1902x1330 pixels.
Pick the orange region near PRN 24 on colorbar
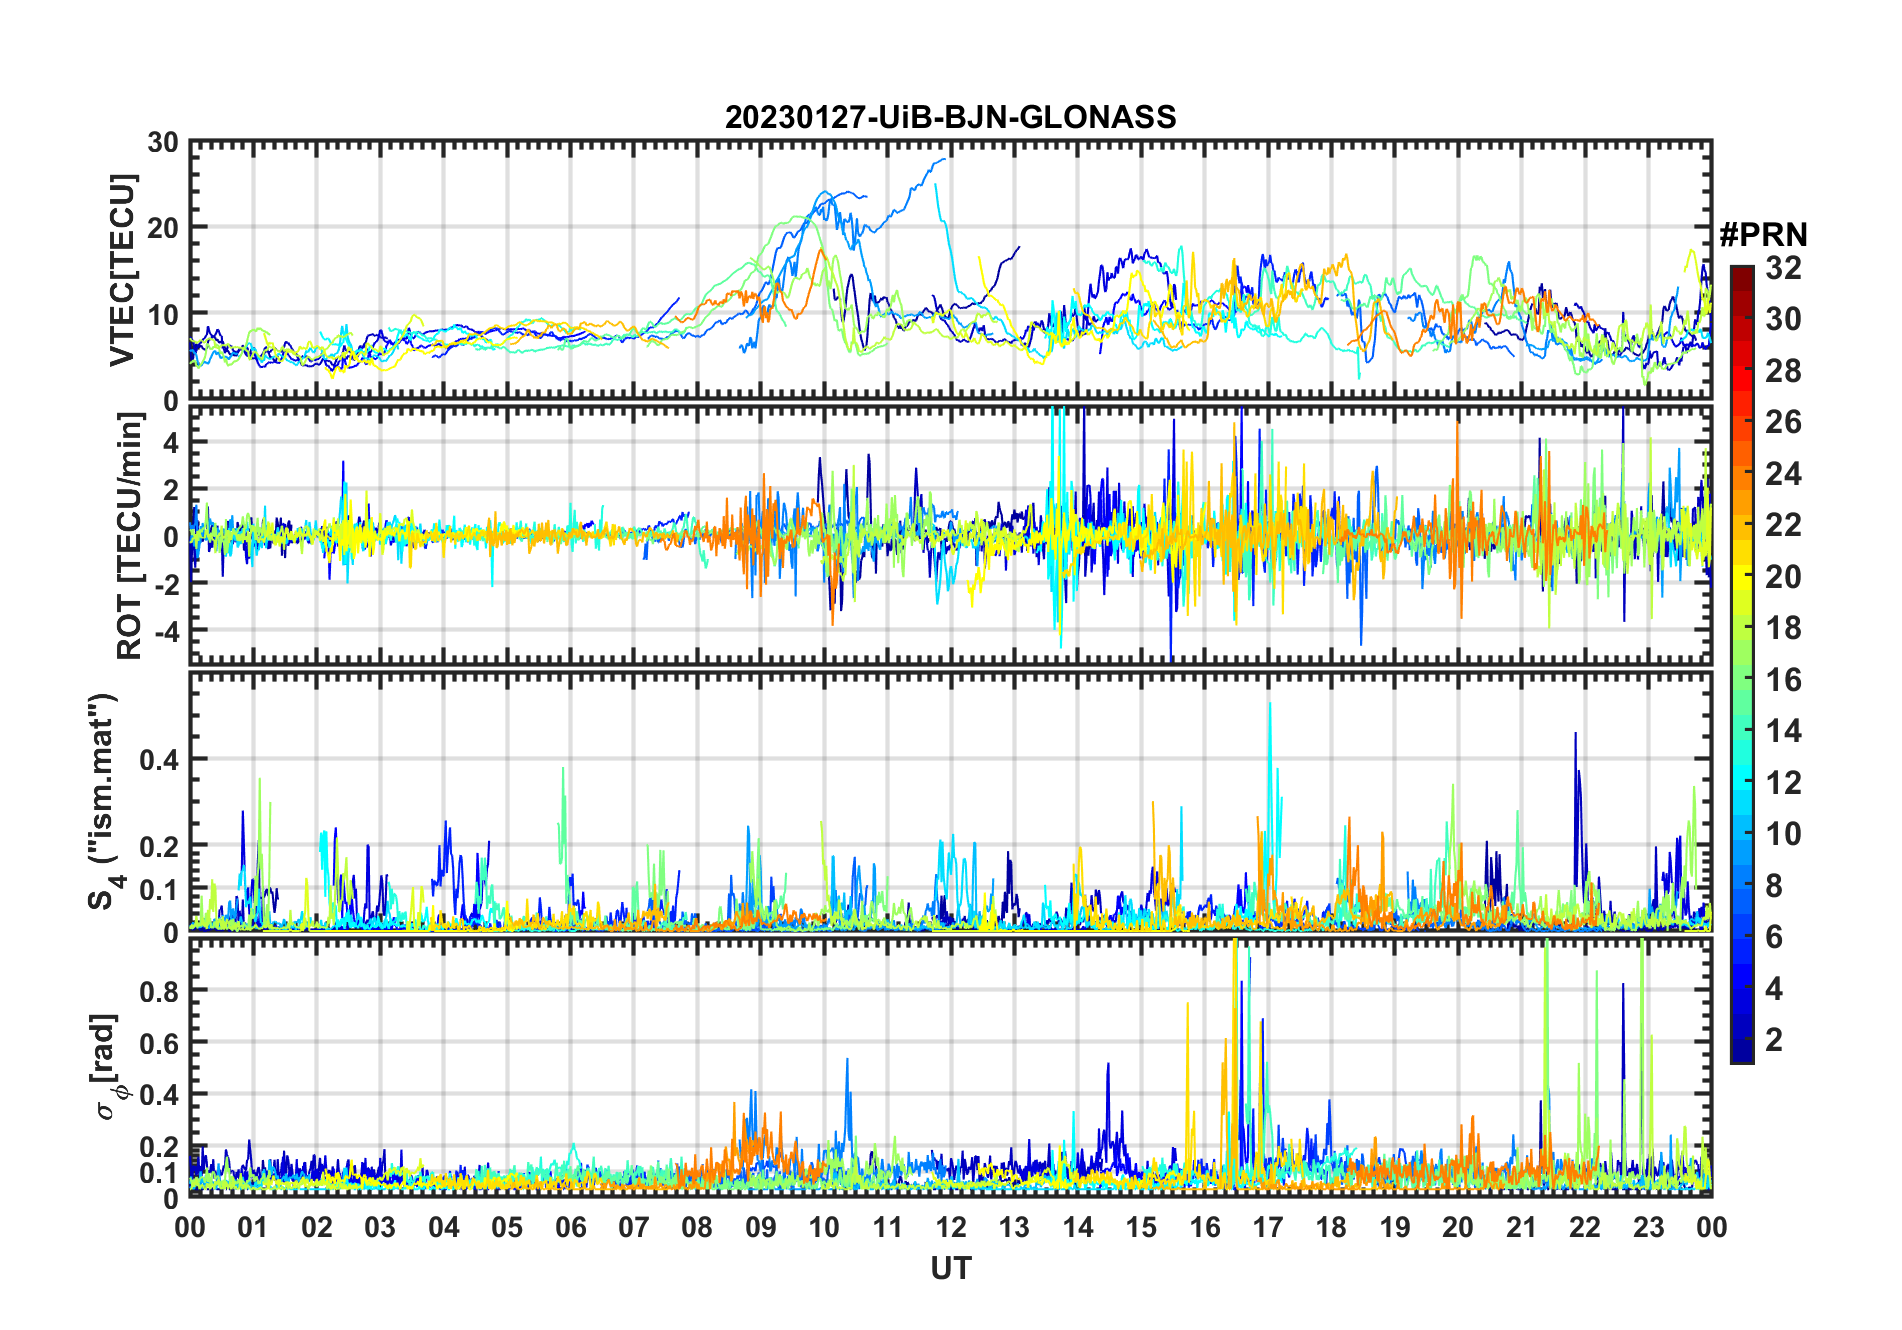coord(1741,474)
